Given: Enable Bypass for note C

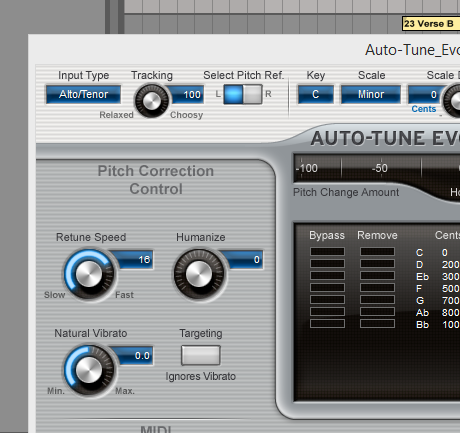Looking at the screenshot, I should pos(327,252).
